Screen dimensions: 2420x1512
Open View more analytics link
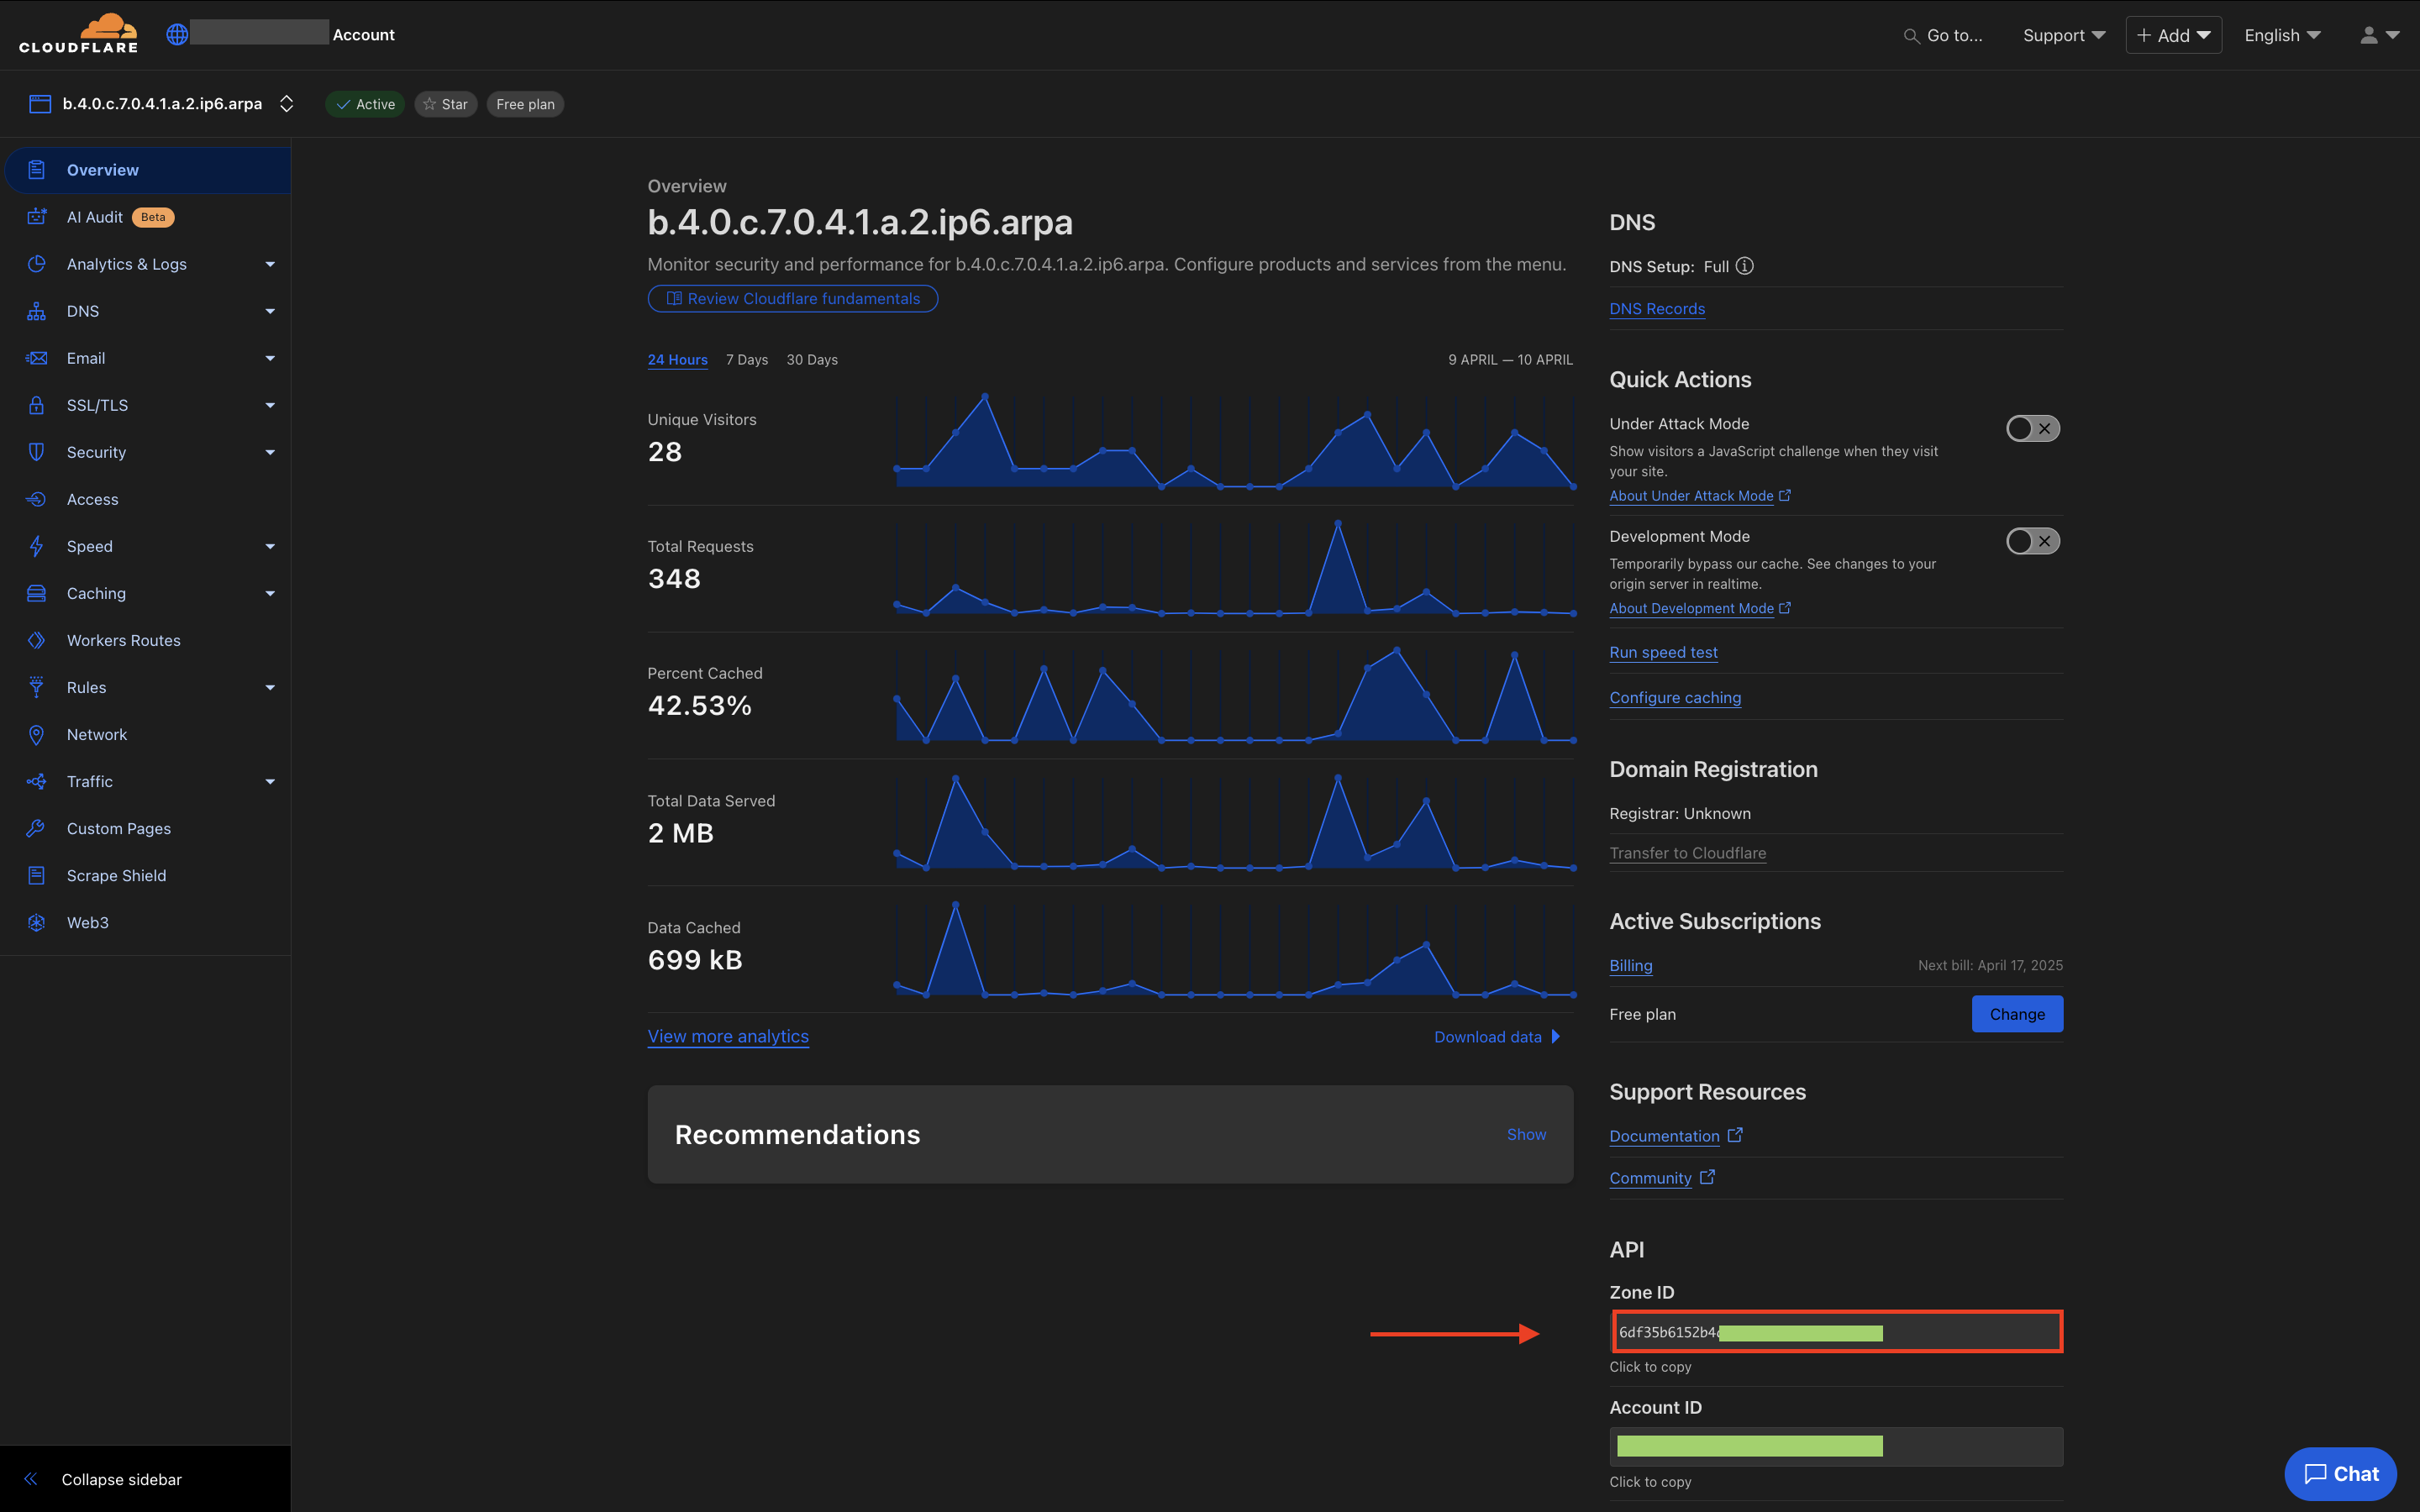[x=728, y=1036]
